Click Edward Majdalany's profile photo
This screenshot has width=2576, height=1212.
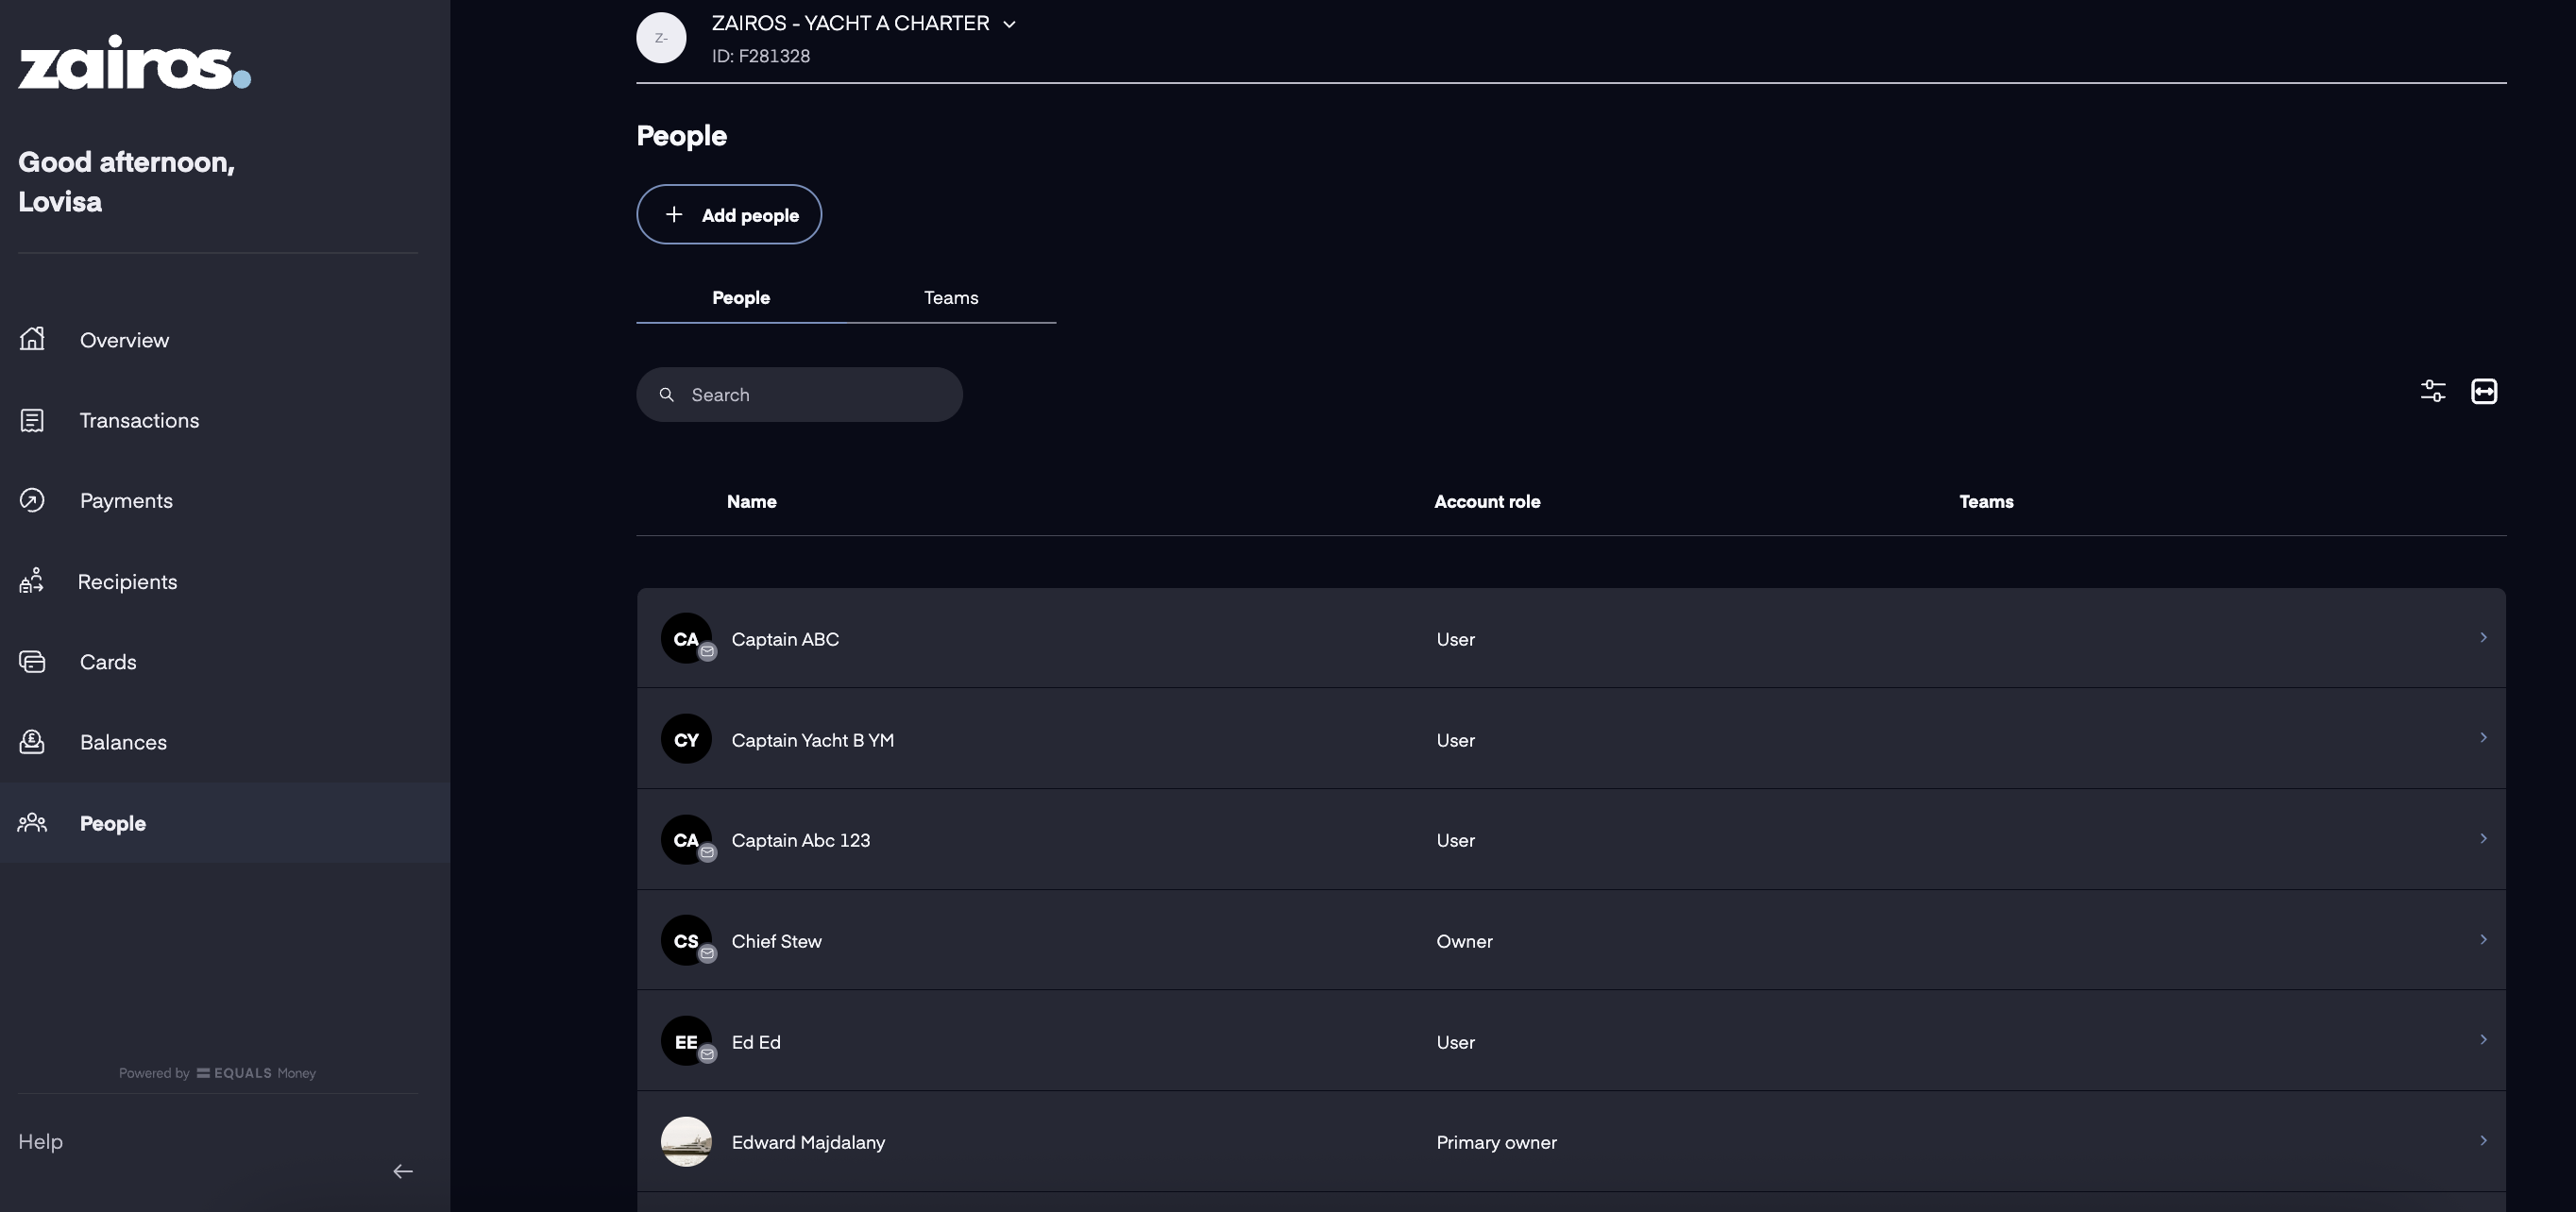(x=686, y=1142)
